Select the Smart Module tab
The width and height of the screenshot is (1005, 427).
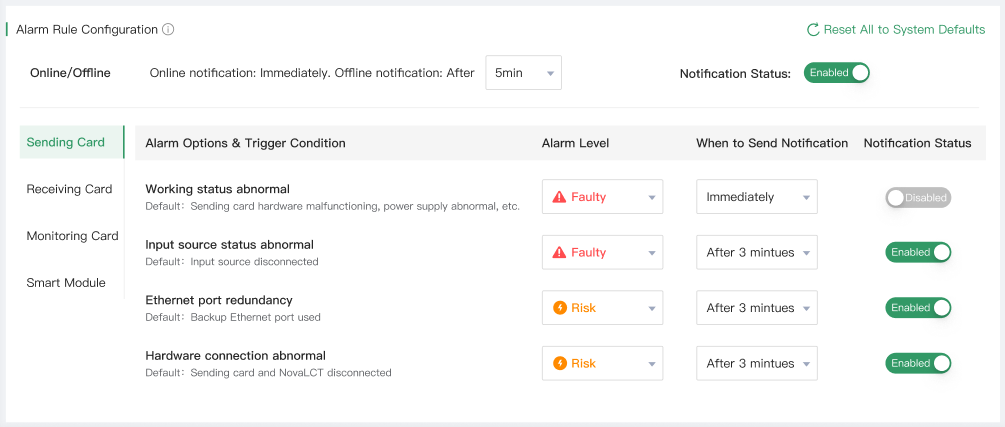[66, 283]
